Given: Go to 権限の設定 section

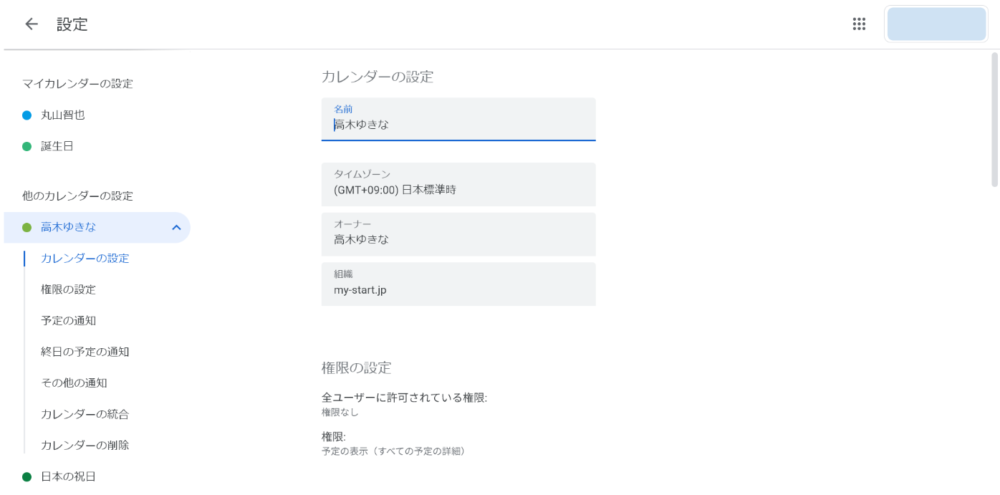Looking at the screenshot, I should pyautogui.click(x=68, y=289).
